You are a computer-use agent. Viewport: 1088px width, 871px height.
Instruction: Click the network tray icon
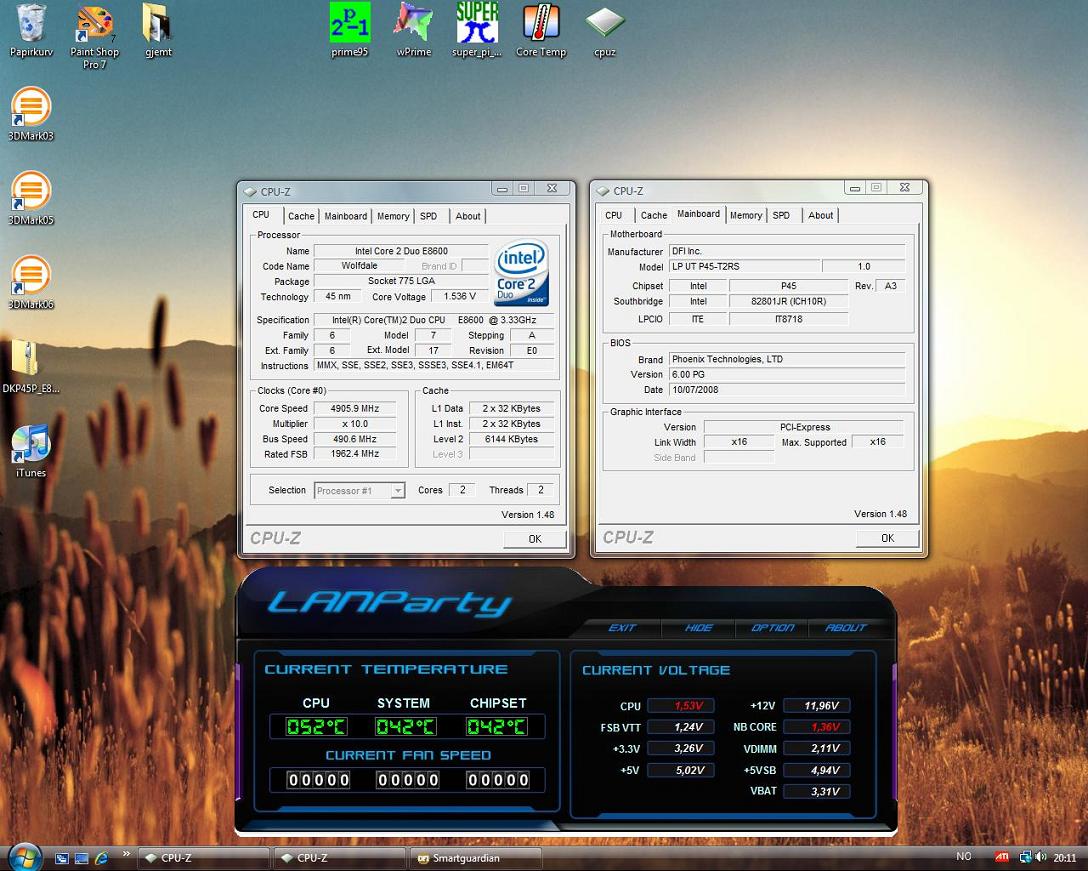tap(1025, 858)
